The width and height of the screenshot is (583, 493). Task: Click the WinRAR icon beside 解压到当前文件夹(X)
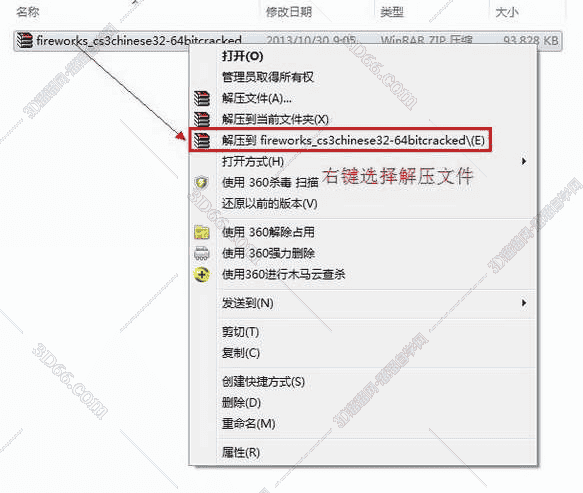[202, 119]
